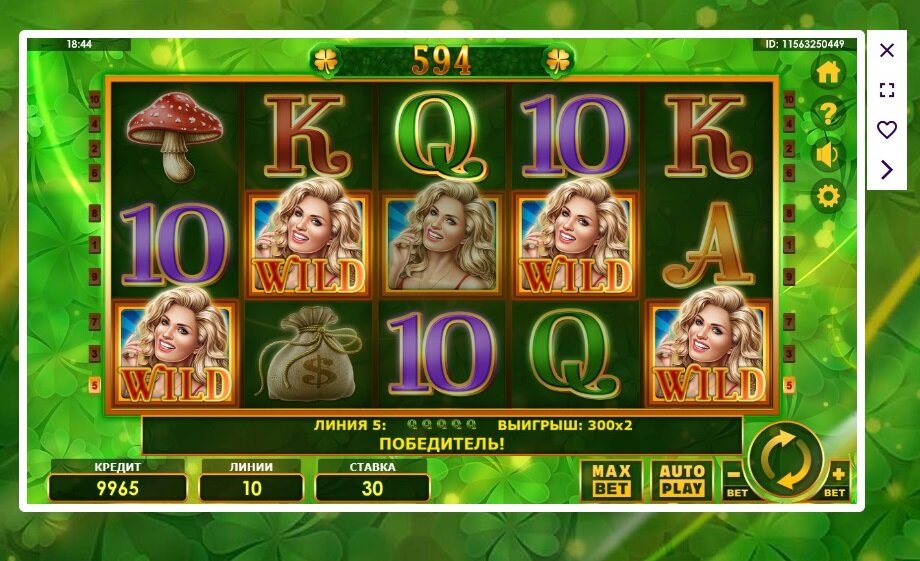Image resolution: width=920 pixels, height=561 pixels.
Task: Close the game with the X icon
Action: coord(887,50)
